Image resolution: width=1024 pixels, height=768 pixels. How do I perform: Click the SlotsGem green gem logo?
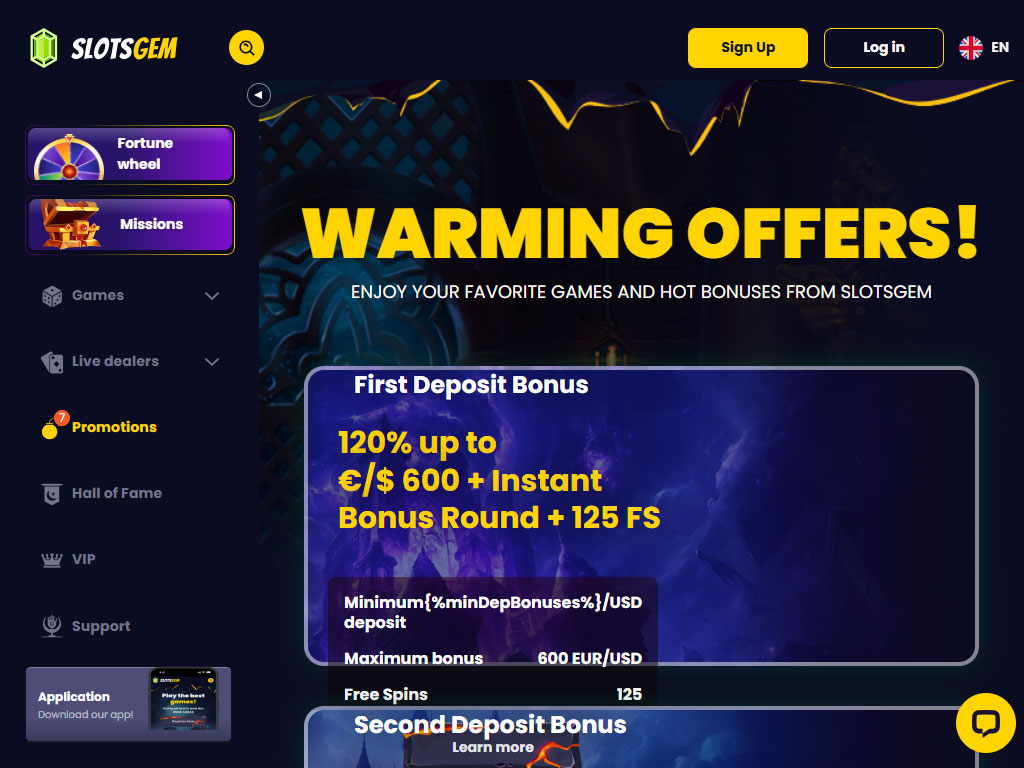[x=44, y=48]
